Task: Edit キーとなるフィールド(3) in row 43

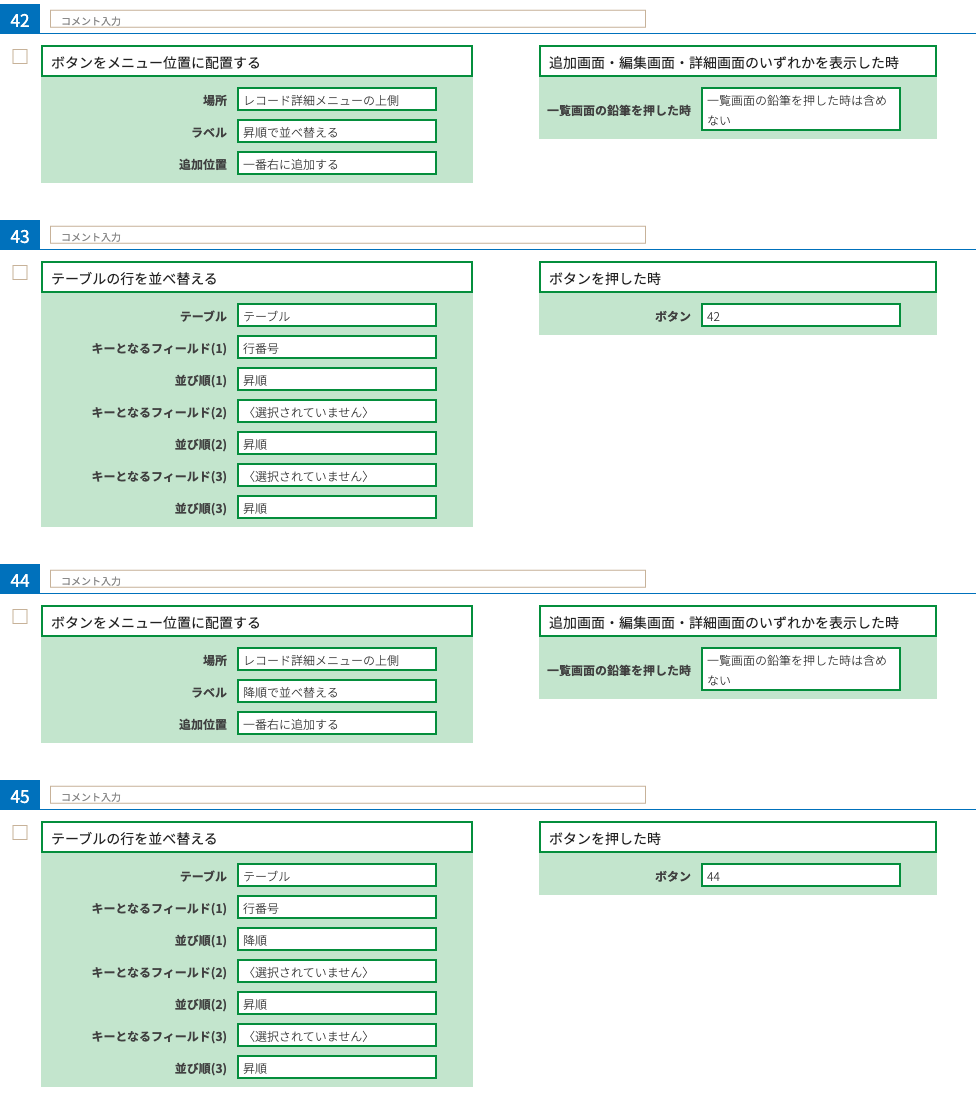Action: pyautogui.click(x=337, y=475)
